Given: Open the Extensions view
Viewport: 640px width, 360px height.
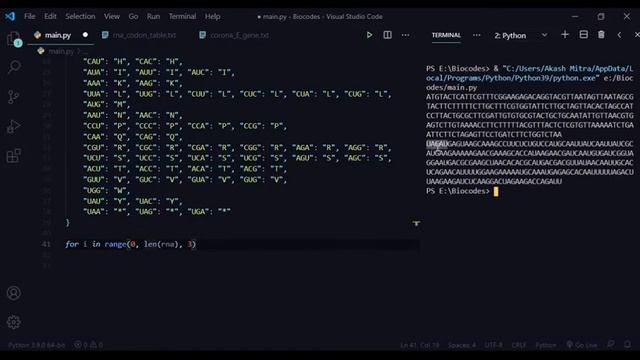Looking at the screenshot, I should 14,156.
